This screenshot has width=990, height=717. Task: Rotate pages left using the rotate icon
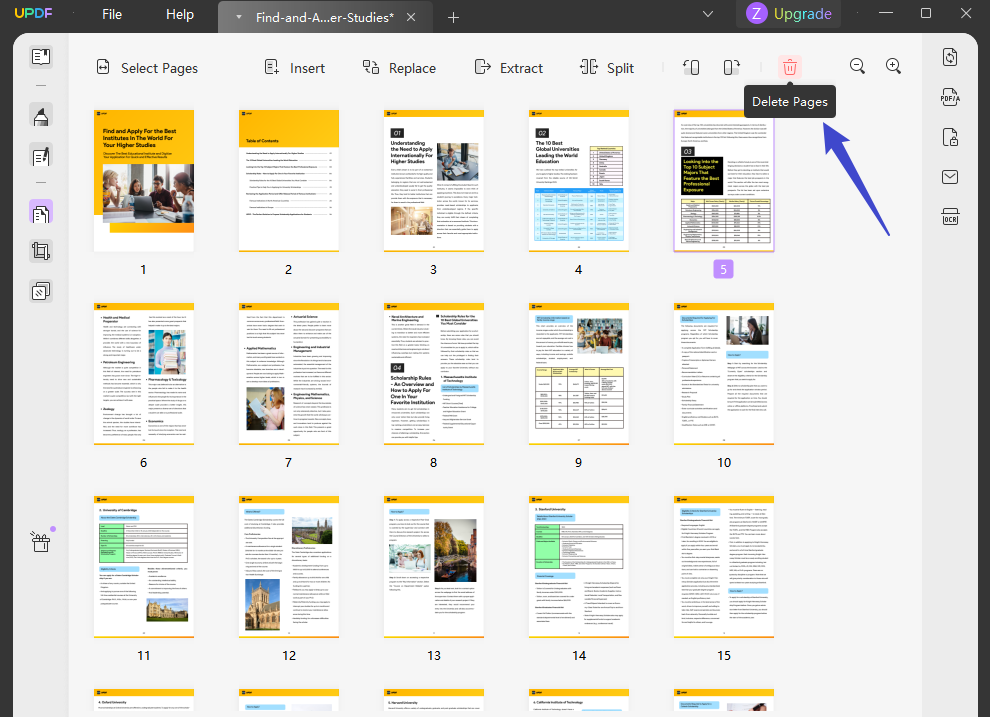pyautogui.click(x=691, y=66)
